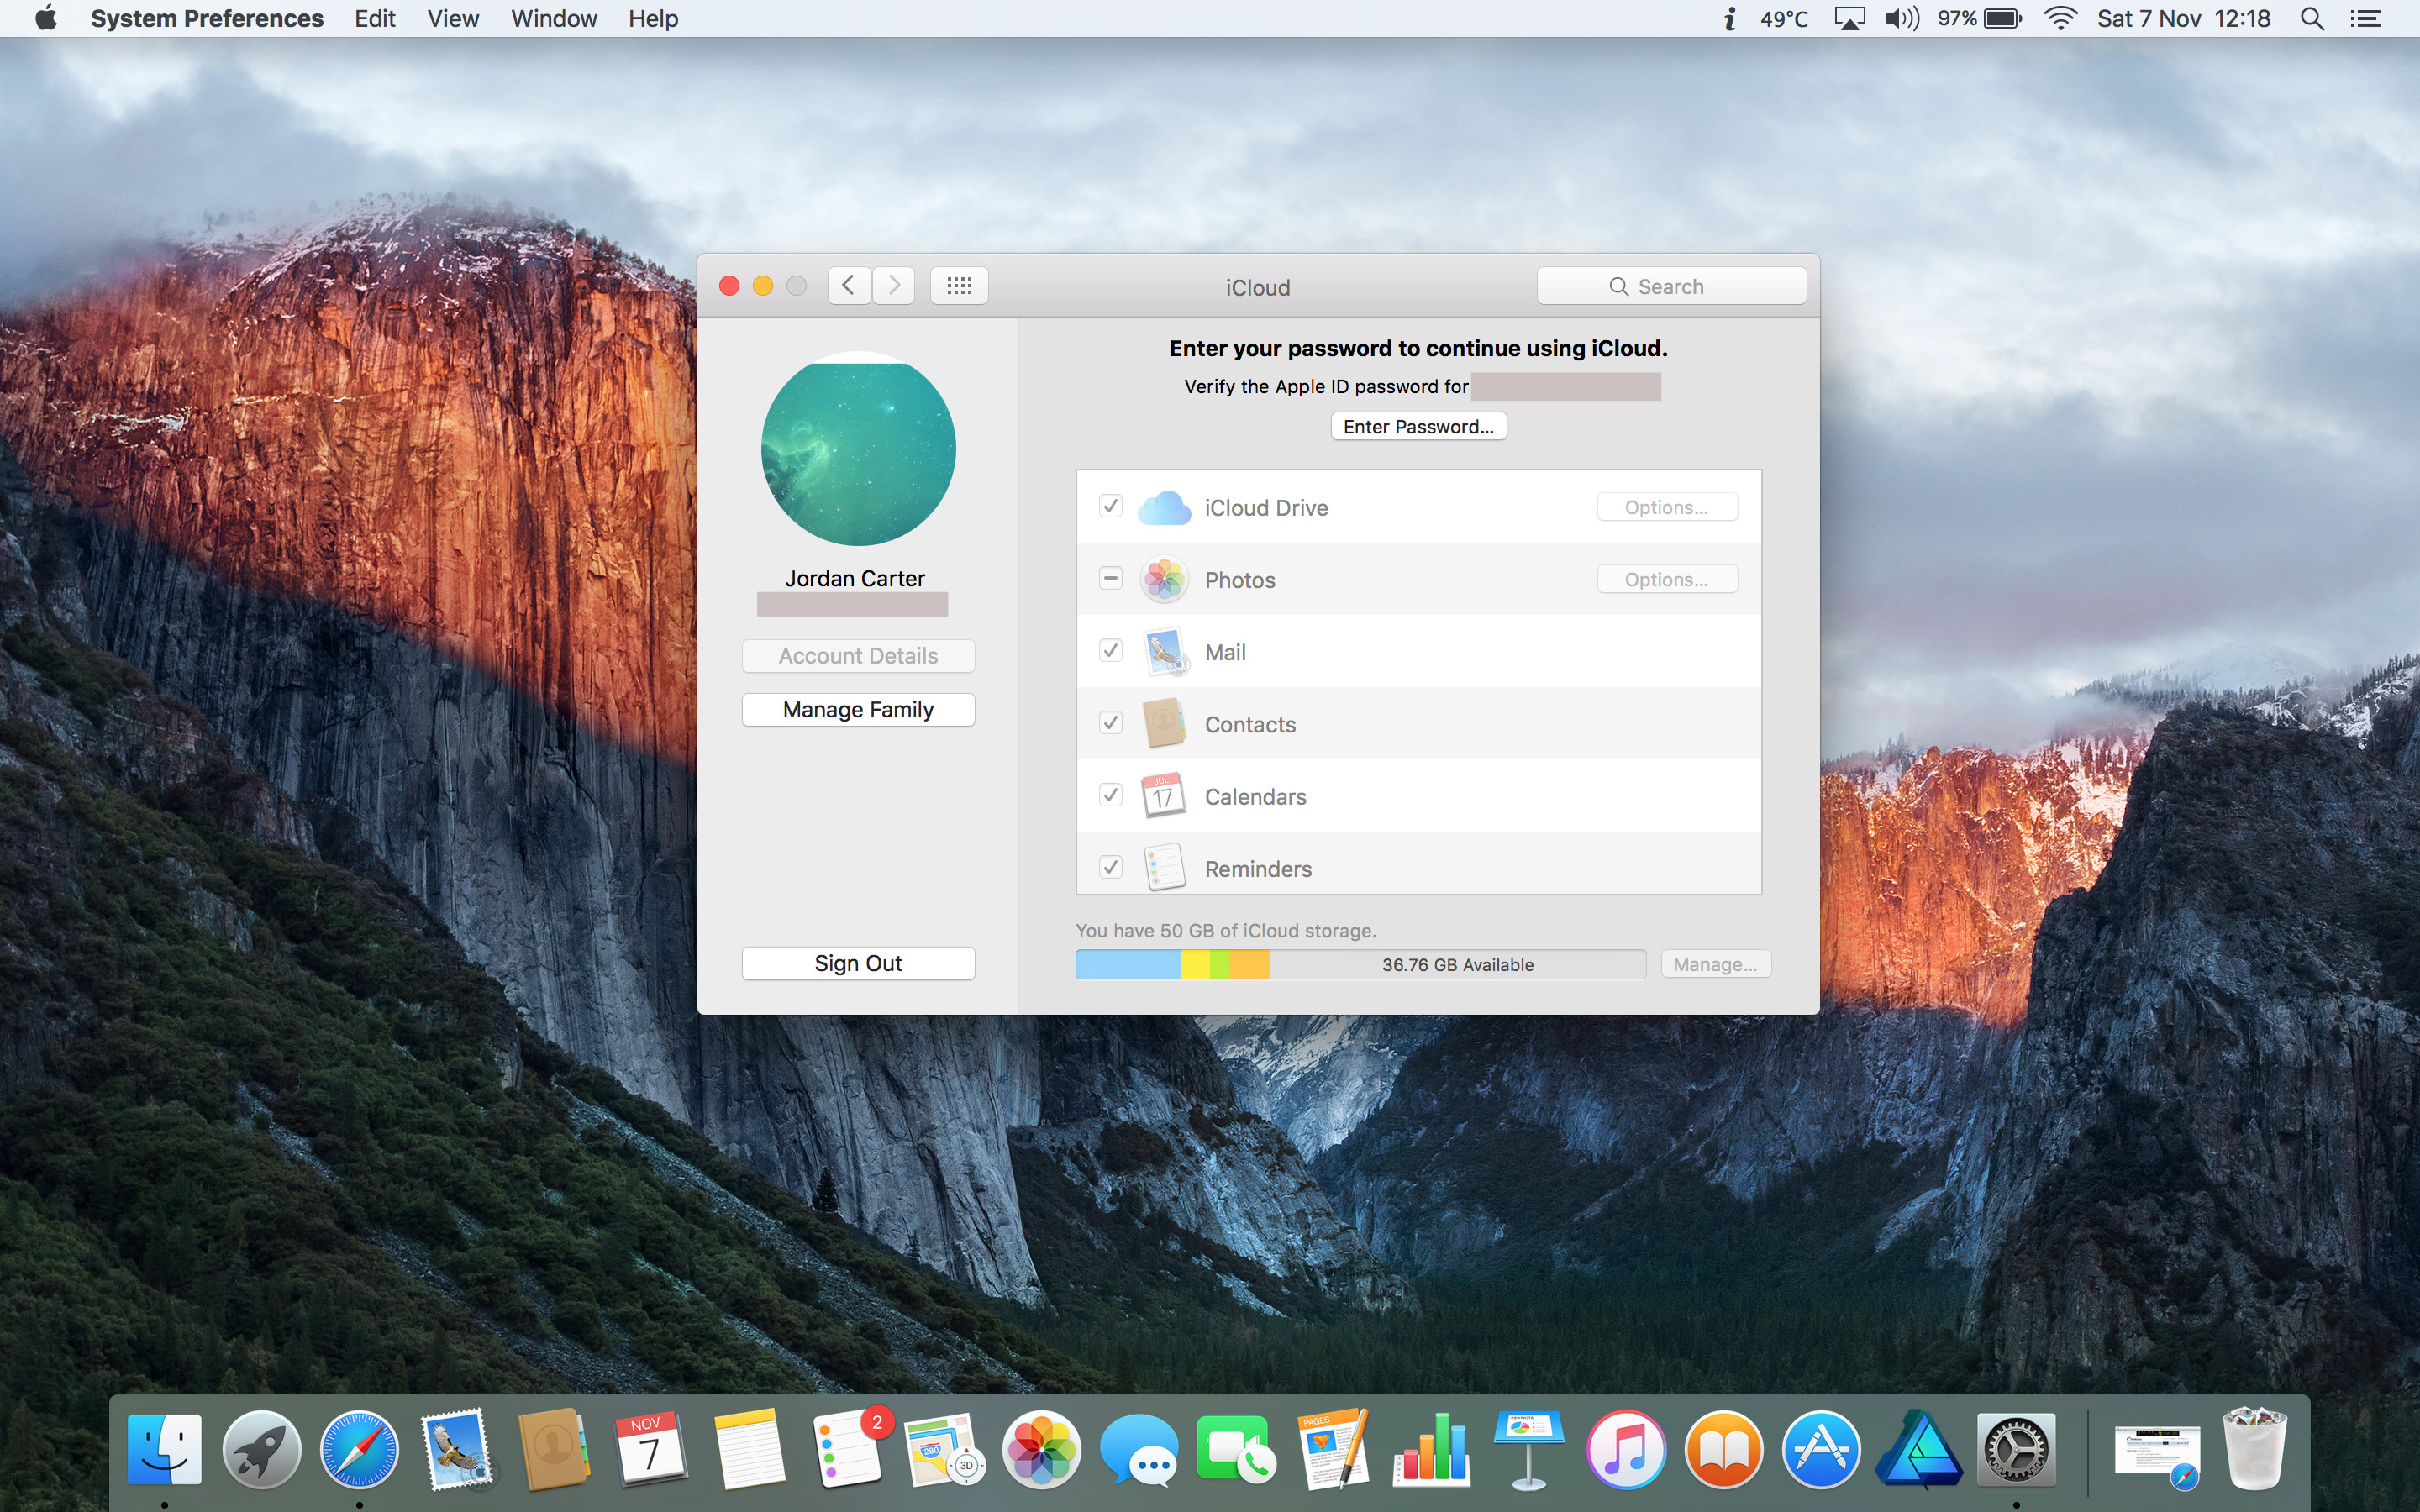This screenshot has height=1512, width=2420.
Task: Open the Apple menu
Action: 46,18
